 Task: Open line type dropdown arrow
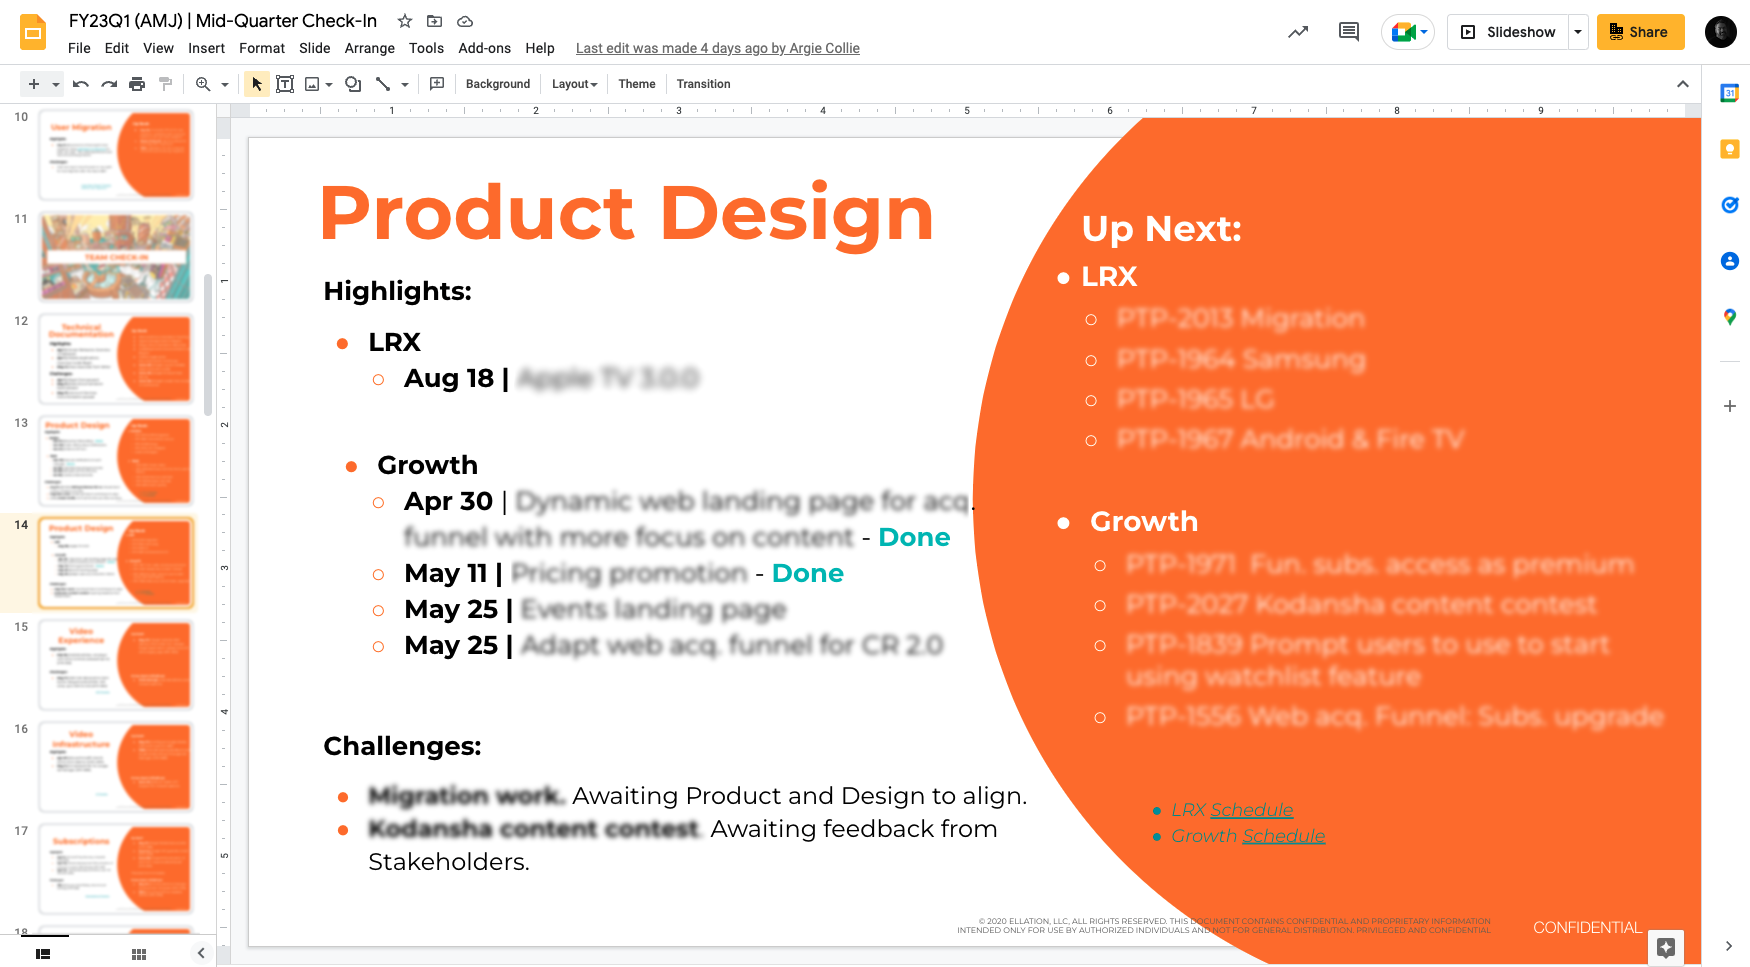[x=404, y=84]
